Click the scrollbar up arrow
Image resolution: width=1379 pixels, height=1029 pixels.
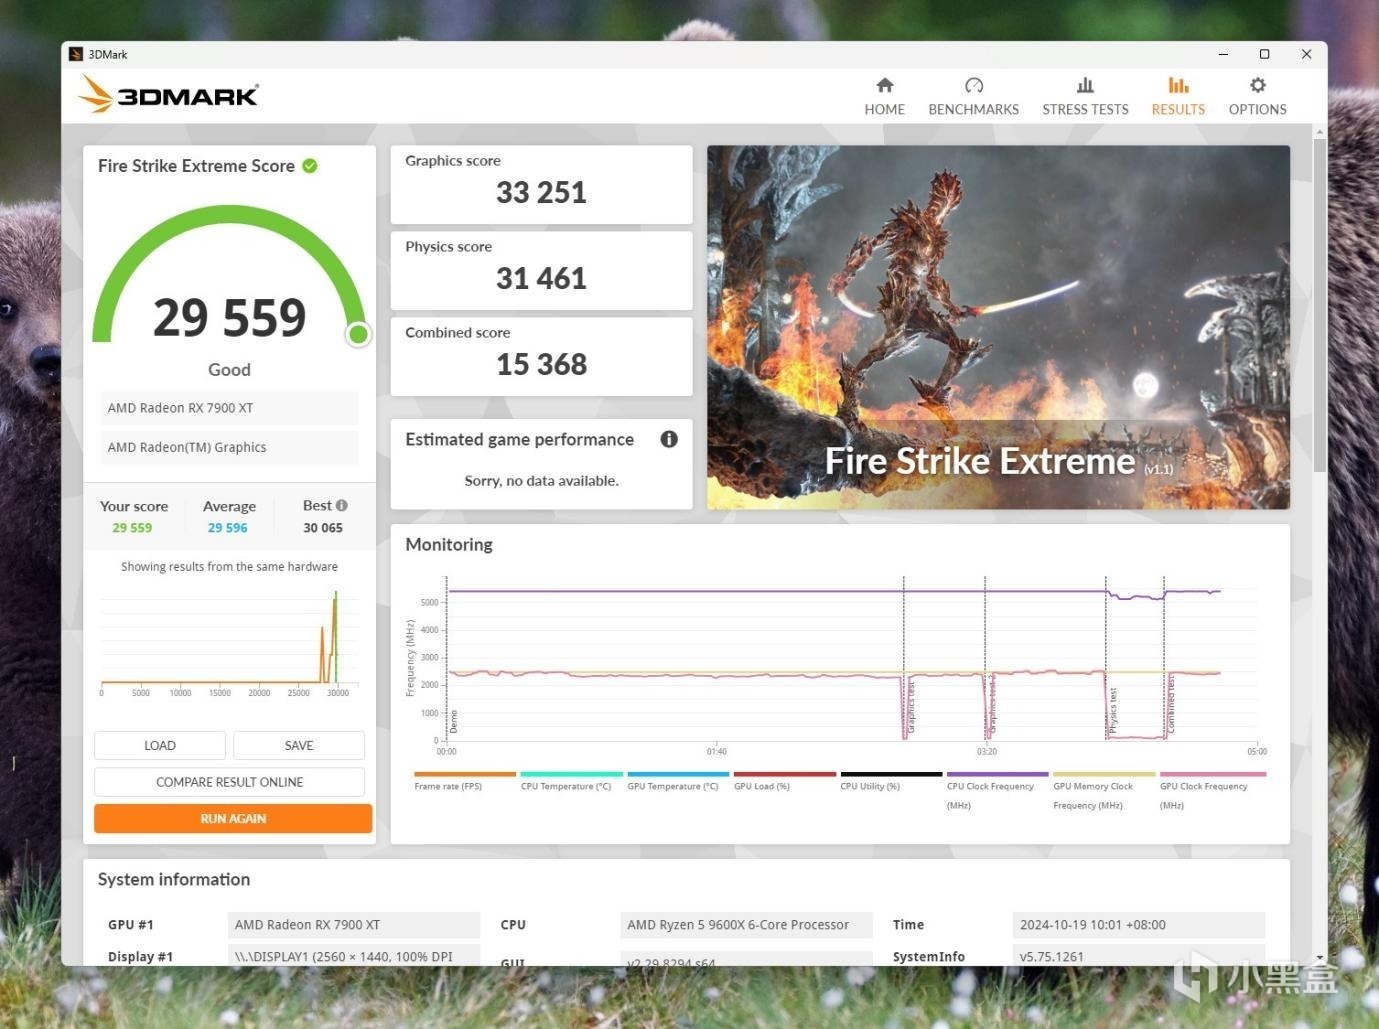click(1320, 132)
